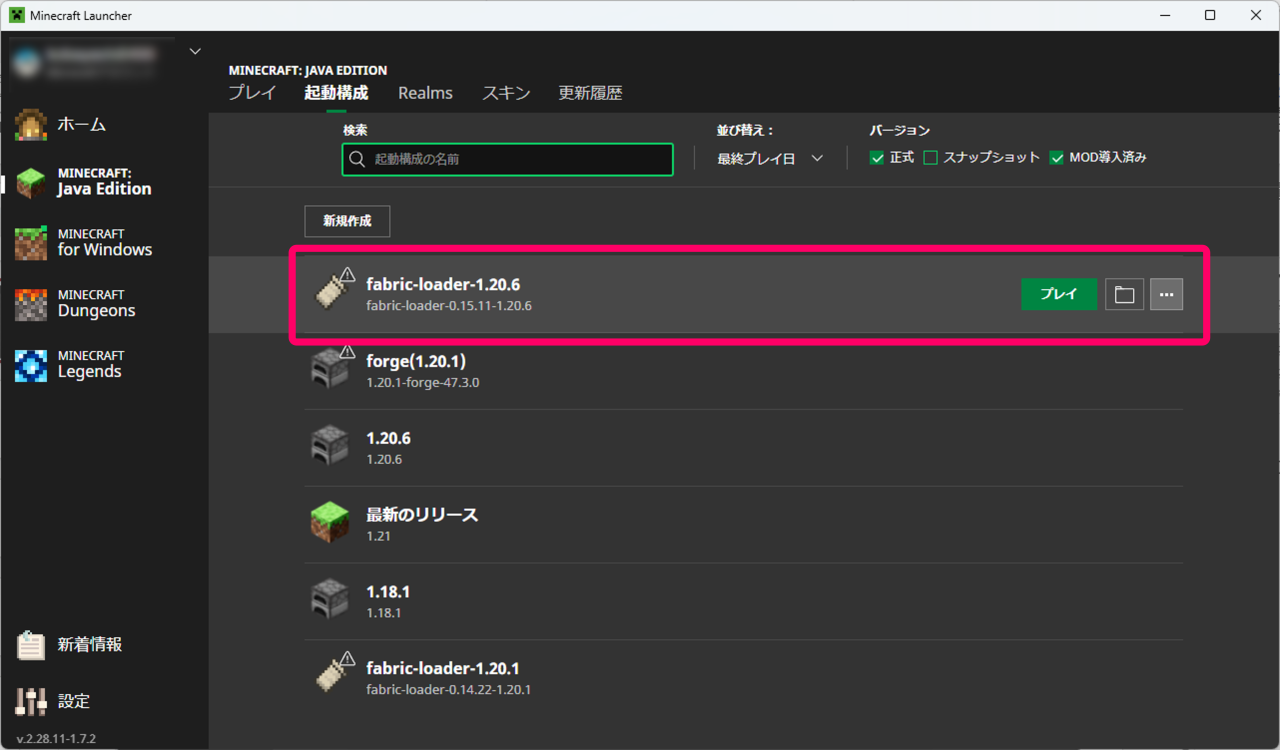This screenshot has width=1280, height=750.
Task: Select the 最新のリリース installation title
Action: pos(422,515)
